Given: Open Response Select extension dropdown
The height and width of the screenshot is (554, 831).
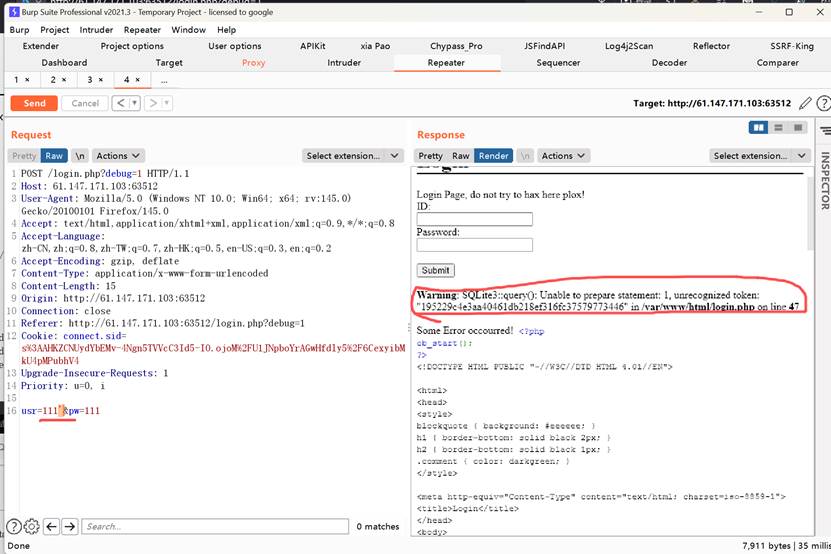Looking at the screenshot, I should coord(760,155).
